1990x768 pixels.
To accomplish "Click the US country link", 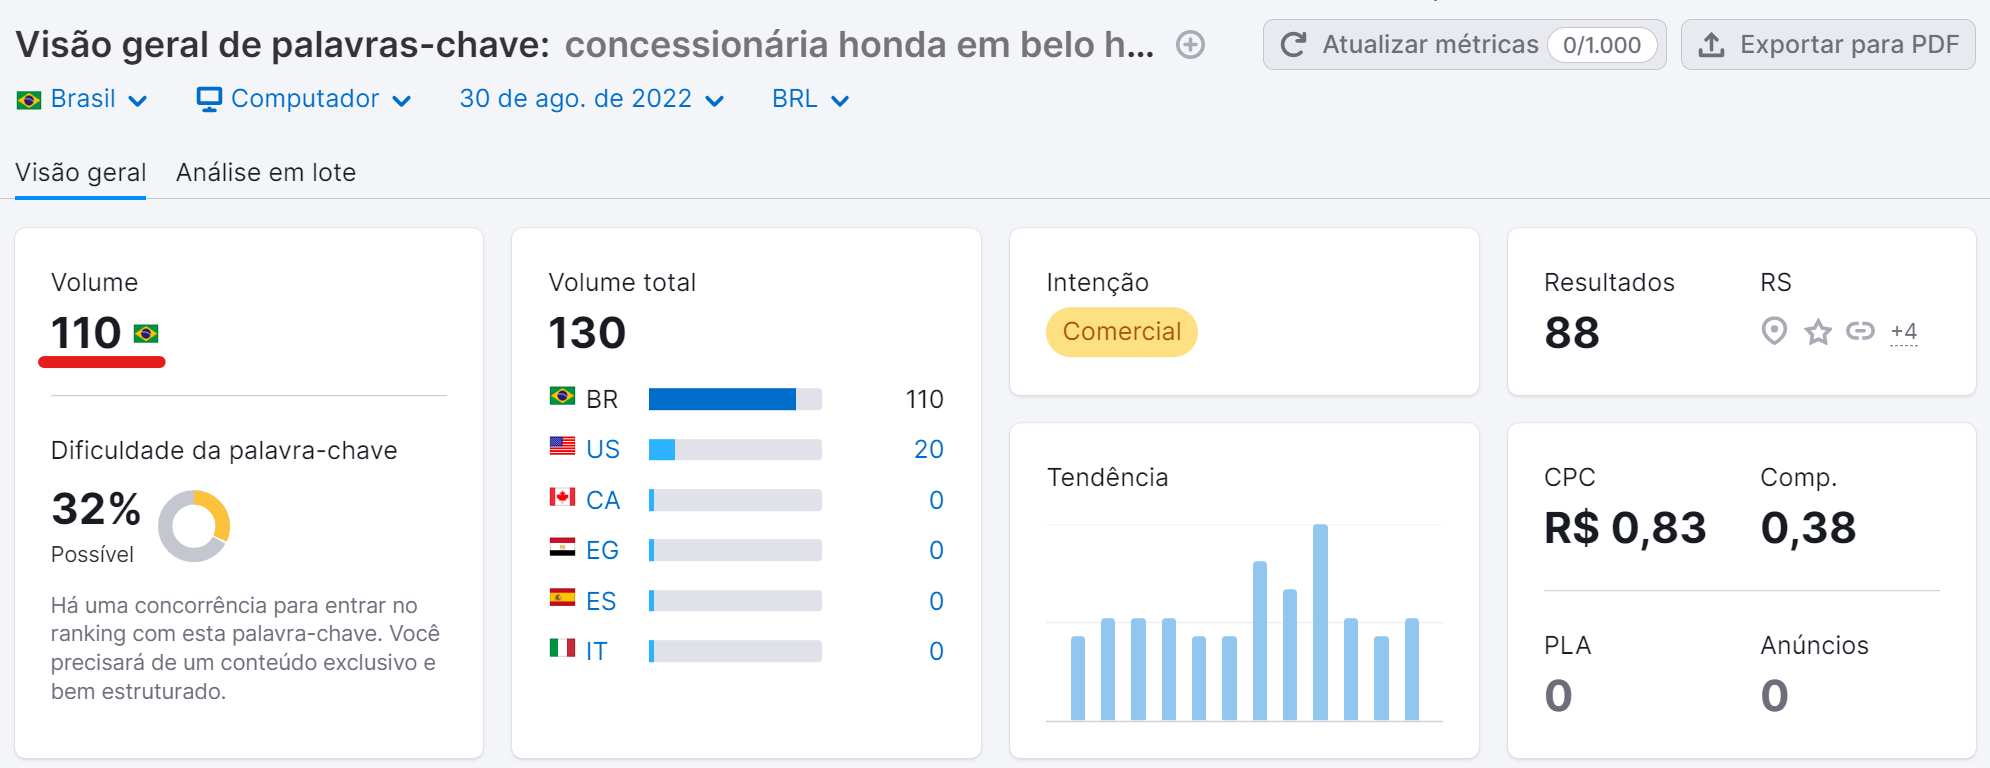I will (603, 449).
